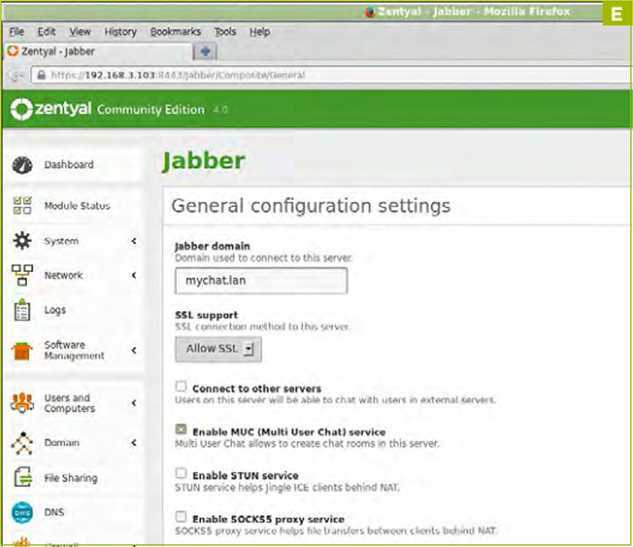Open the Help menu

[260, 31]
